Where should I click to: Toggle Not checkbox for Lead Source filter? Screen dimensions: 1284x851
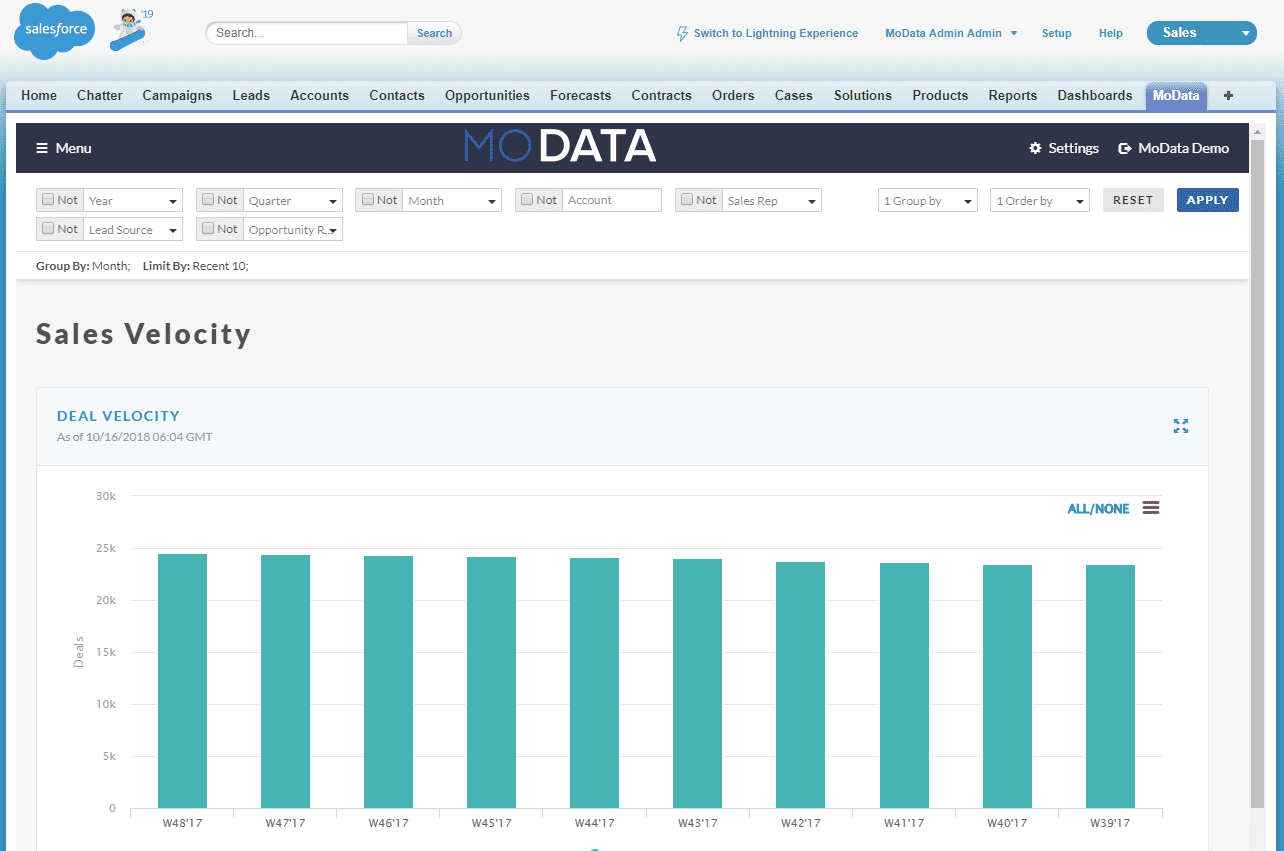click(47, 228)
